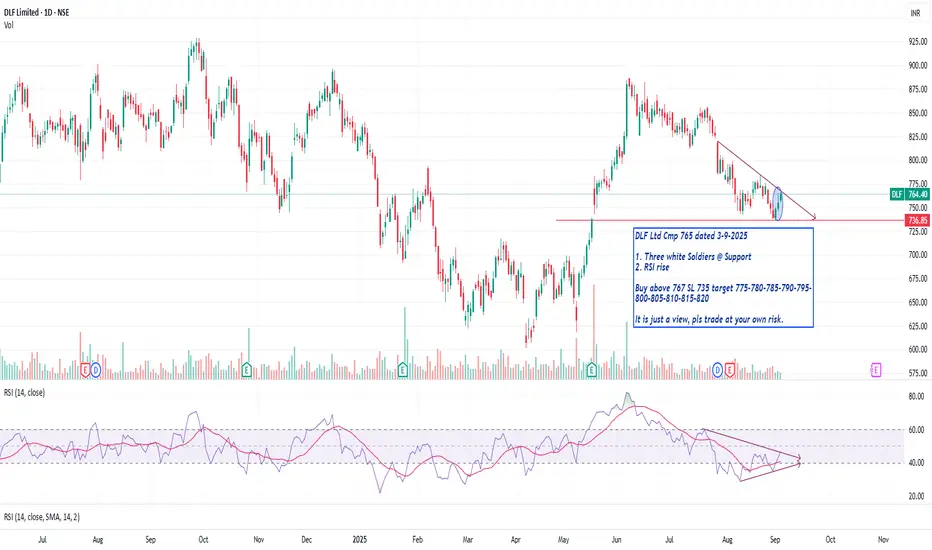Viewport: 932px width, 550px height.
Task: Click the 900.00 price axis label
Action: tap(918, 65)
